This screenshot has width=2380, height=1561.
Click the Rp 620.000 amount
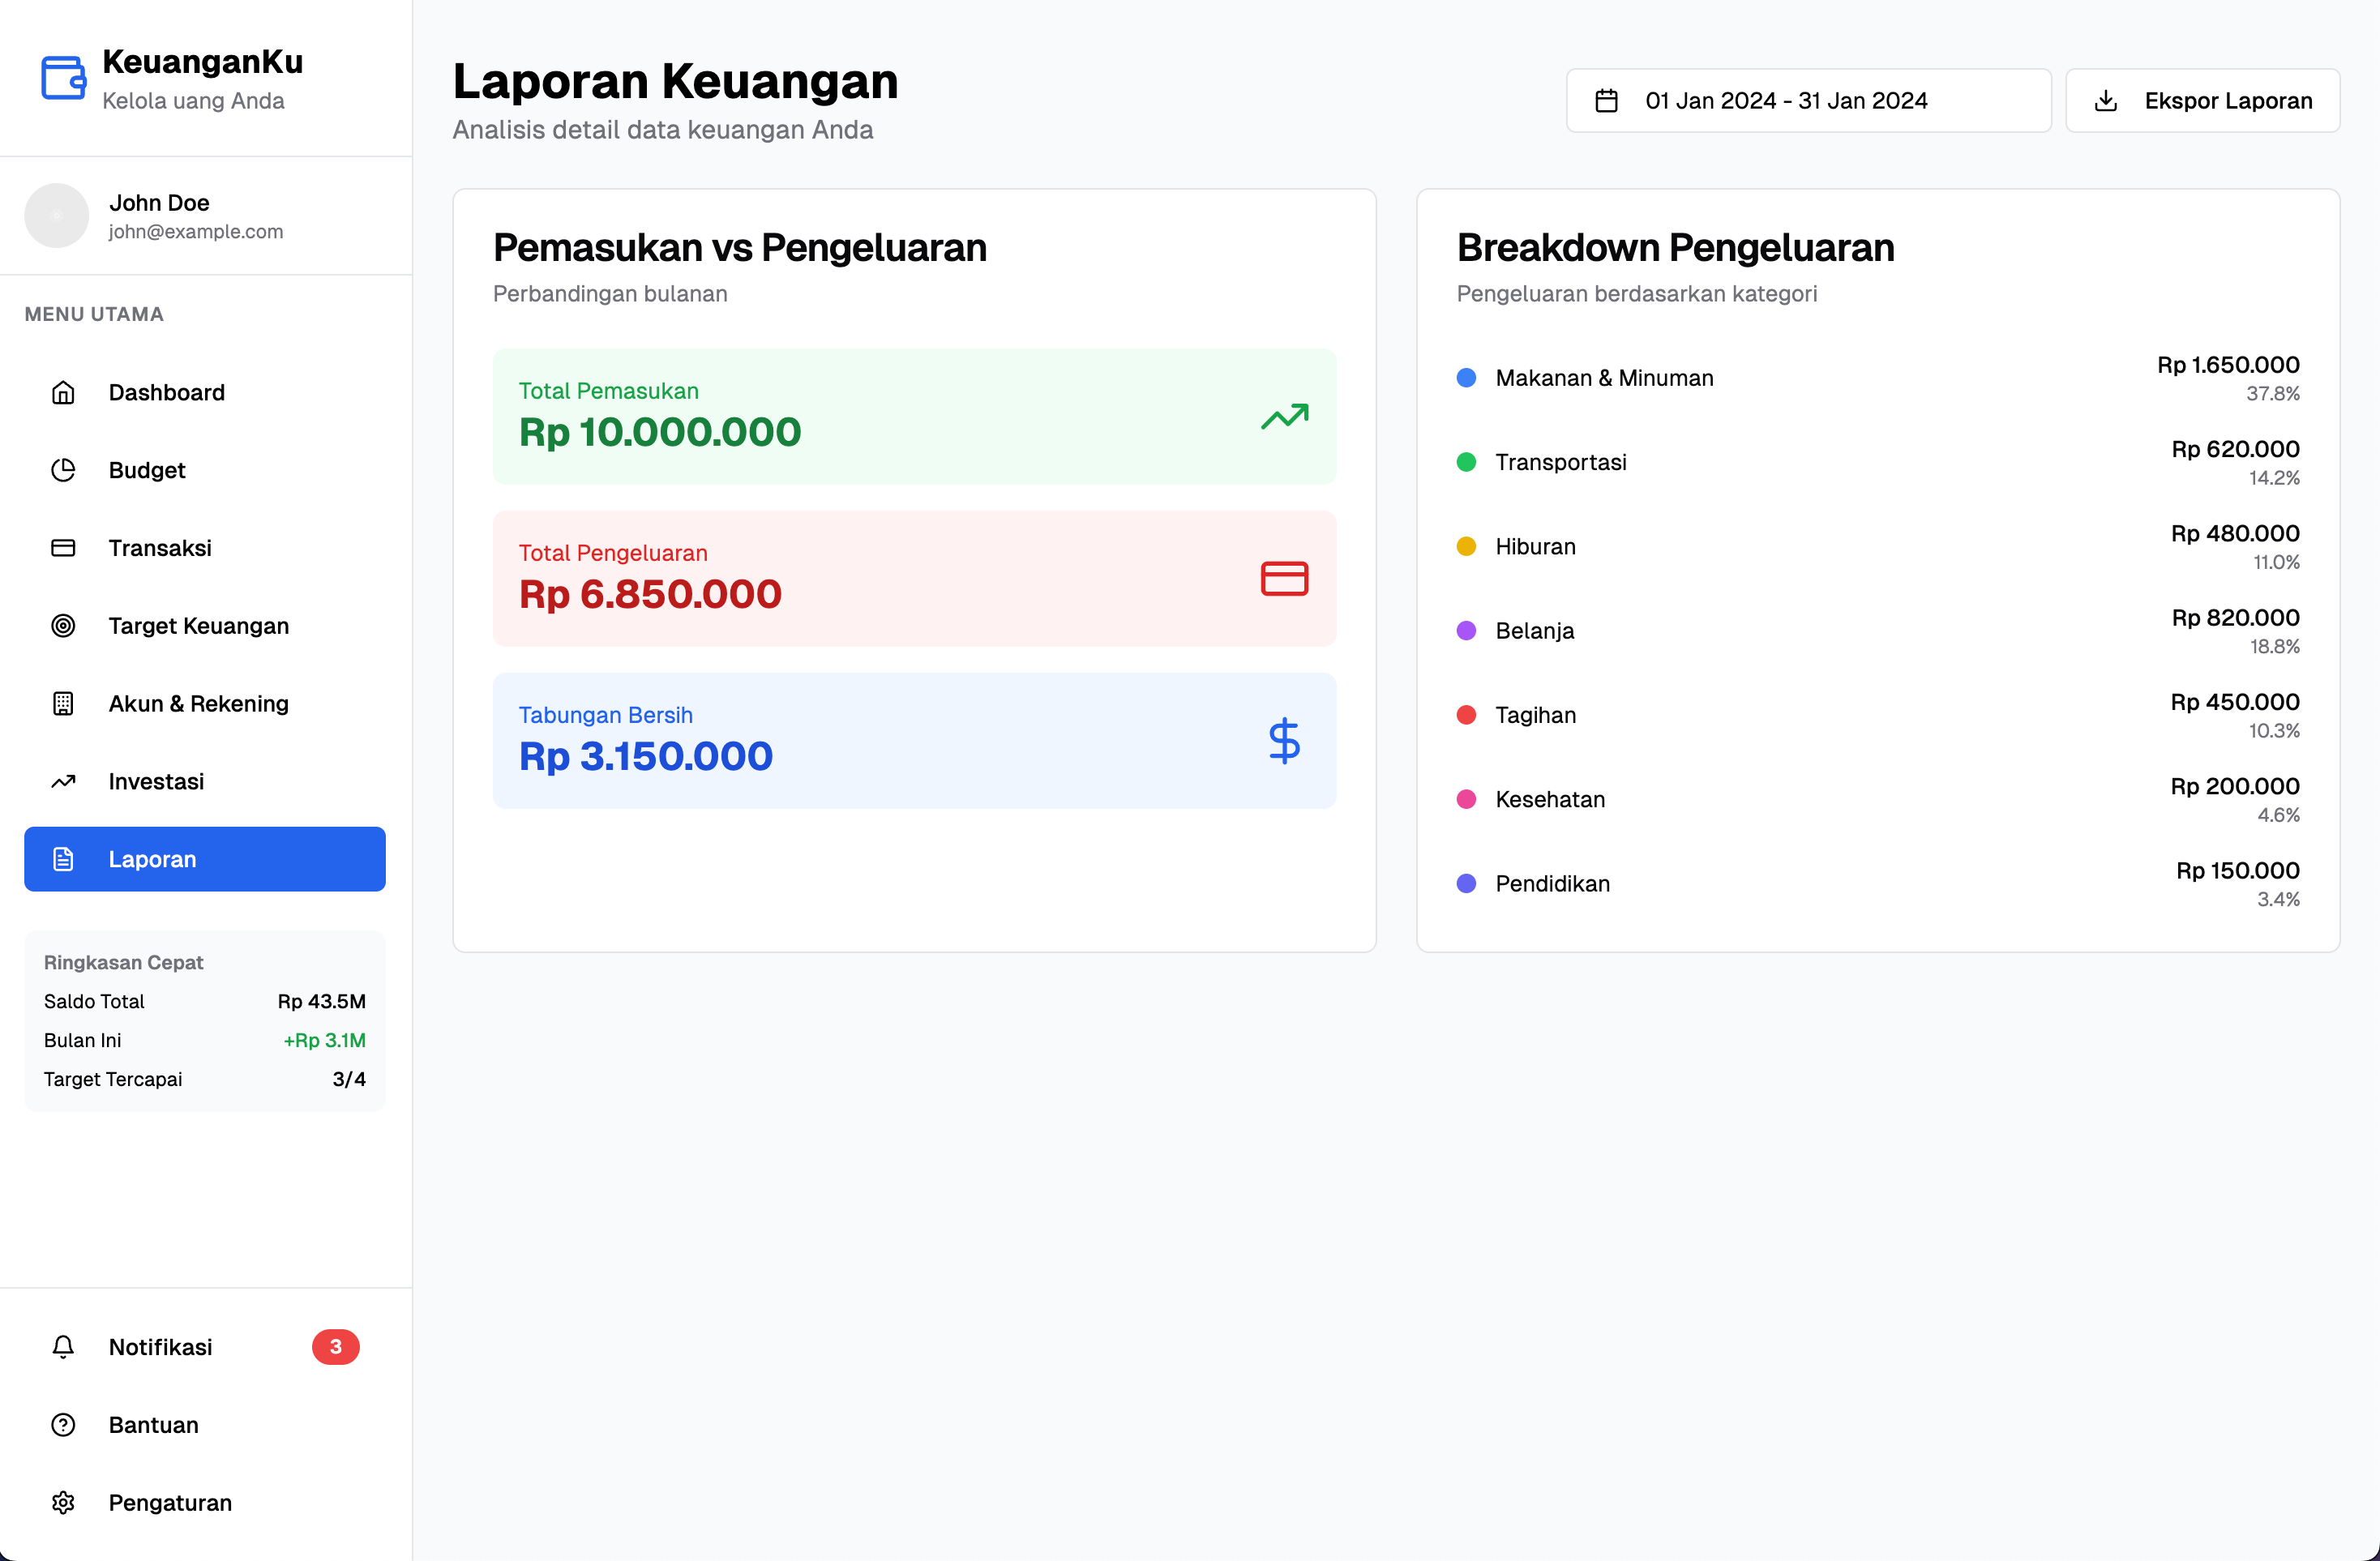[x=2235, y=449]
